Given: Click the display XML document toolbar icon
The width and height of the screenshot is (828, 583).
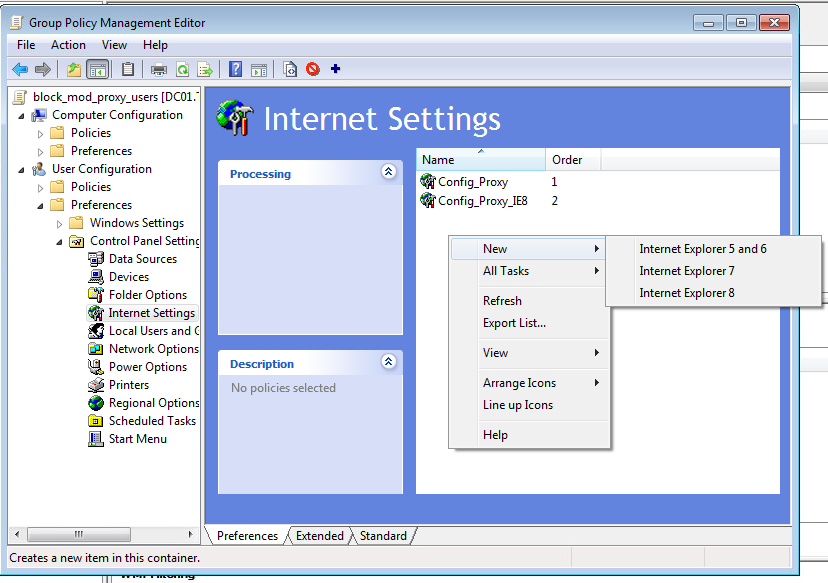Looking at the screenshot, I should pyautogui.click(x=290, y=69).
